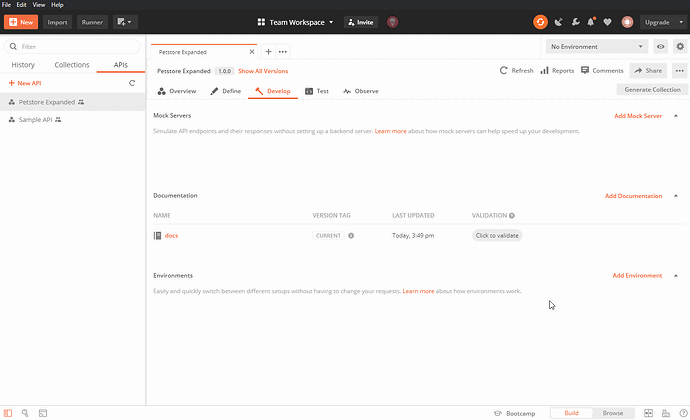The width and height of the screenshot is (690, 420).
Task: Open the Help menu
Action: pos(57,5)
